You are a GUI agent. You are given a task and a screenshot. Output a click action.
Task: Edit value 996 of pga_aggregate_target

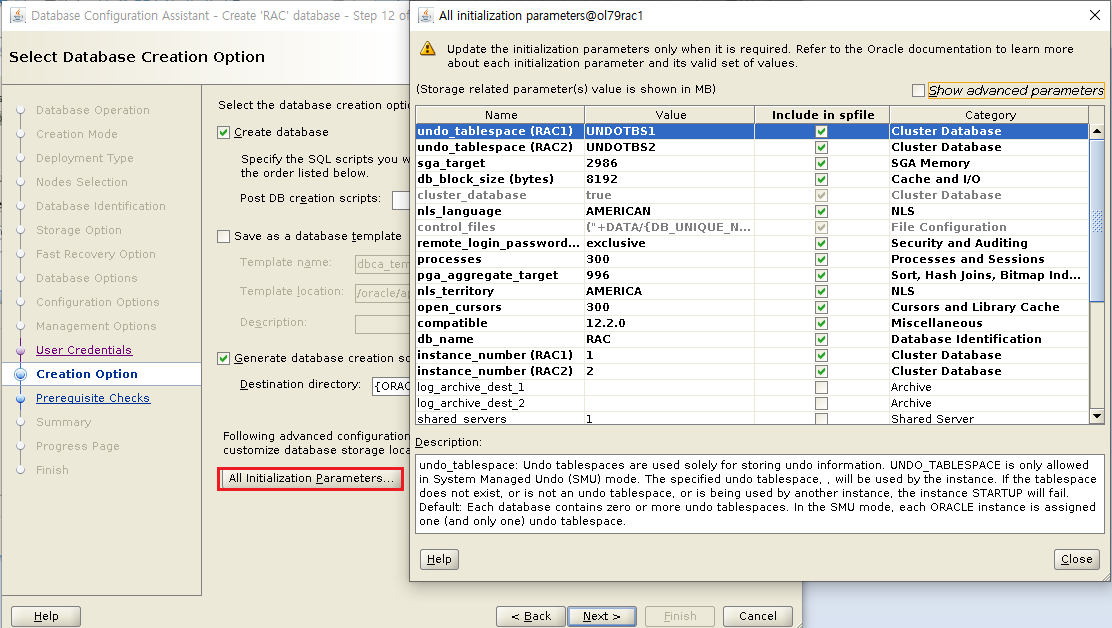tap(669, 275)
